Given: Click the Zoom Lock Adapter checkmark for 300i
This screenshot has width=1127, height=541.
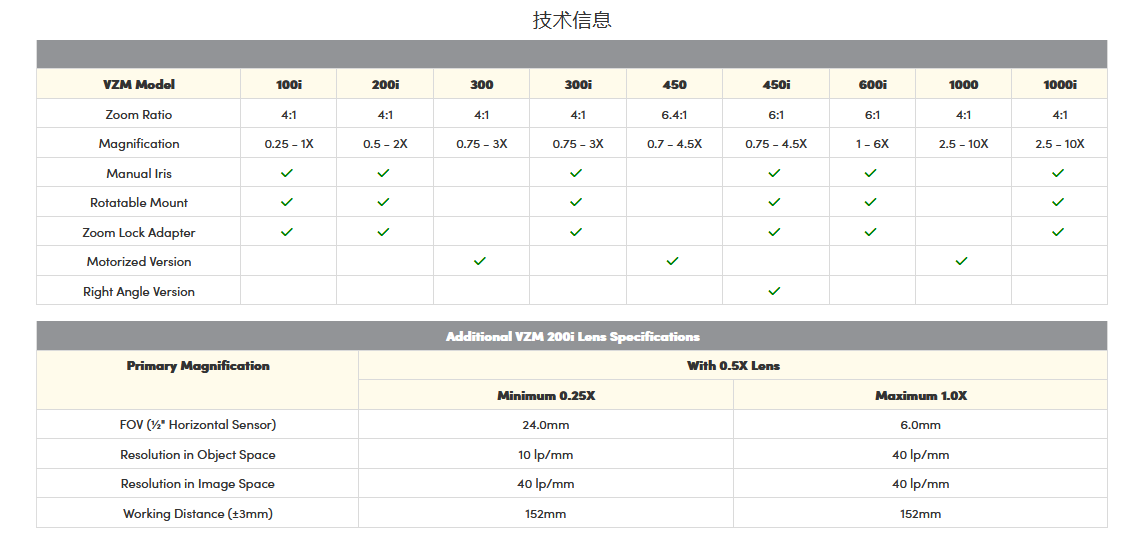Looking at the screenshot, I should click(576, 232).
